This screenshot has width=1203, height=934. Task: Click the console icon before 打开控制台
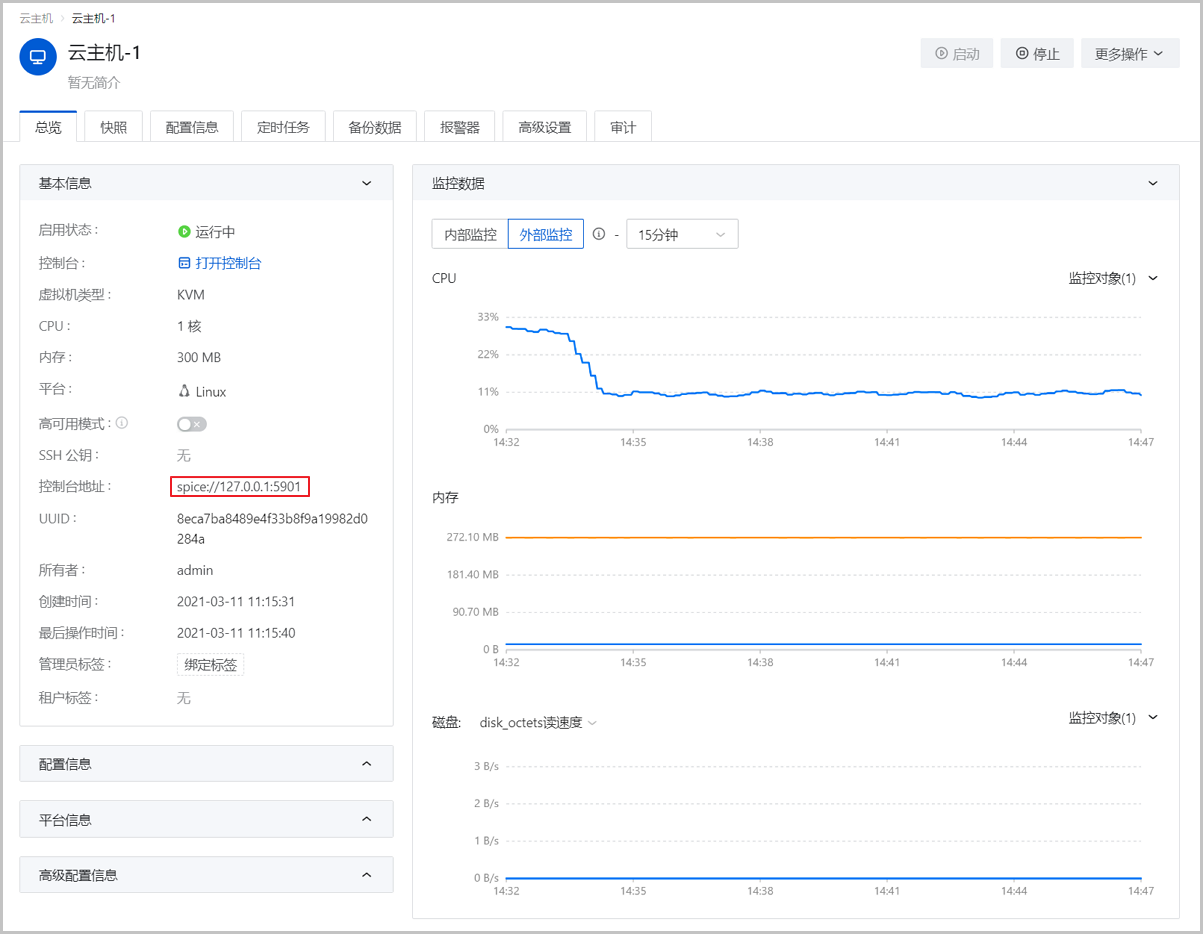pos(184,263)
